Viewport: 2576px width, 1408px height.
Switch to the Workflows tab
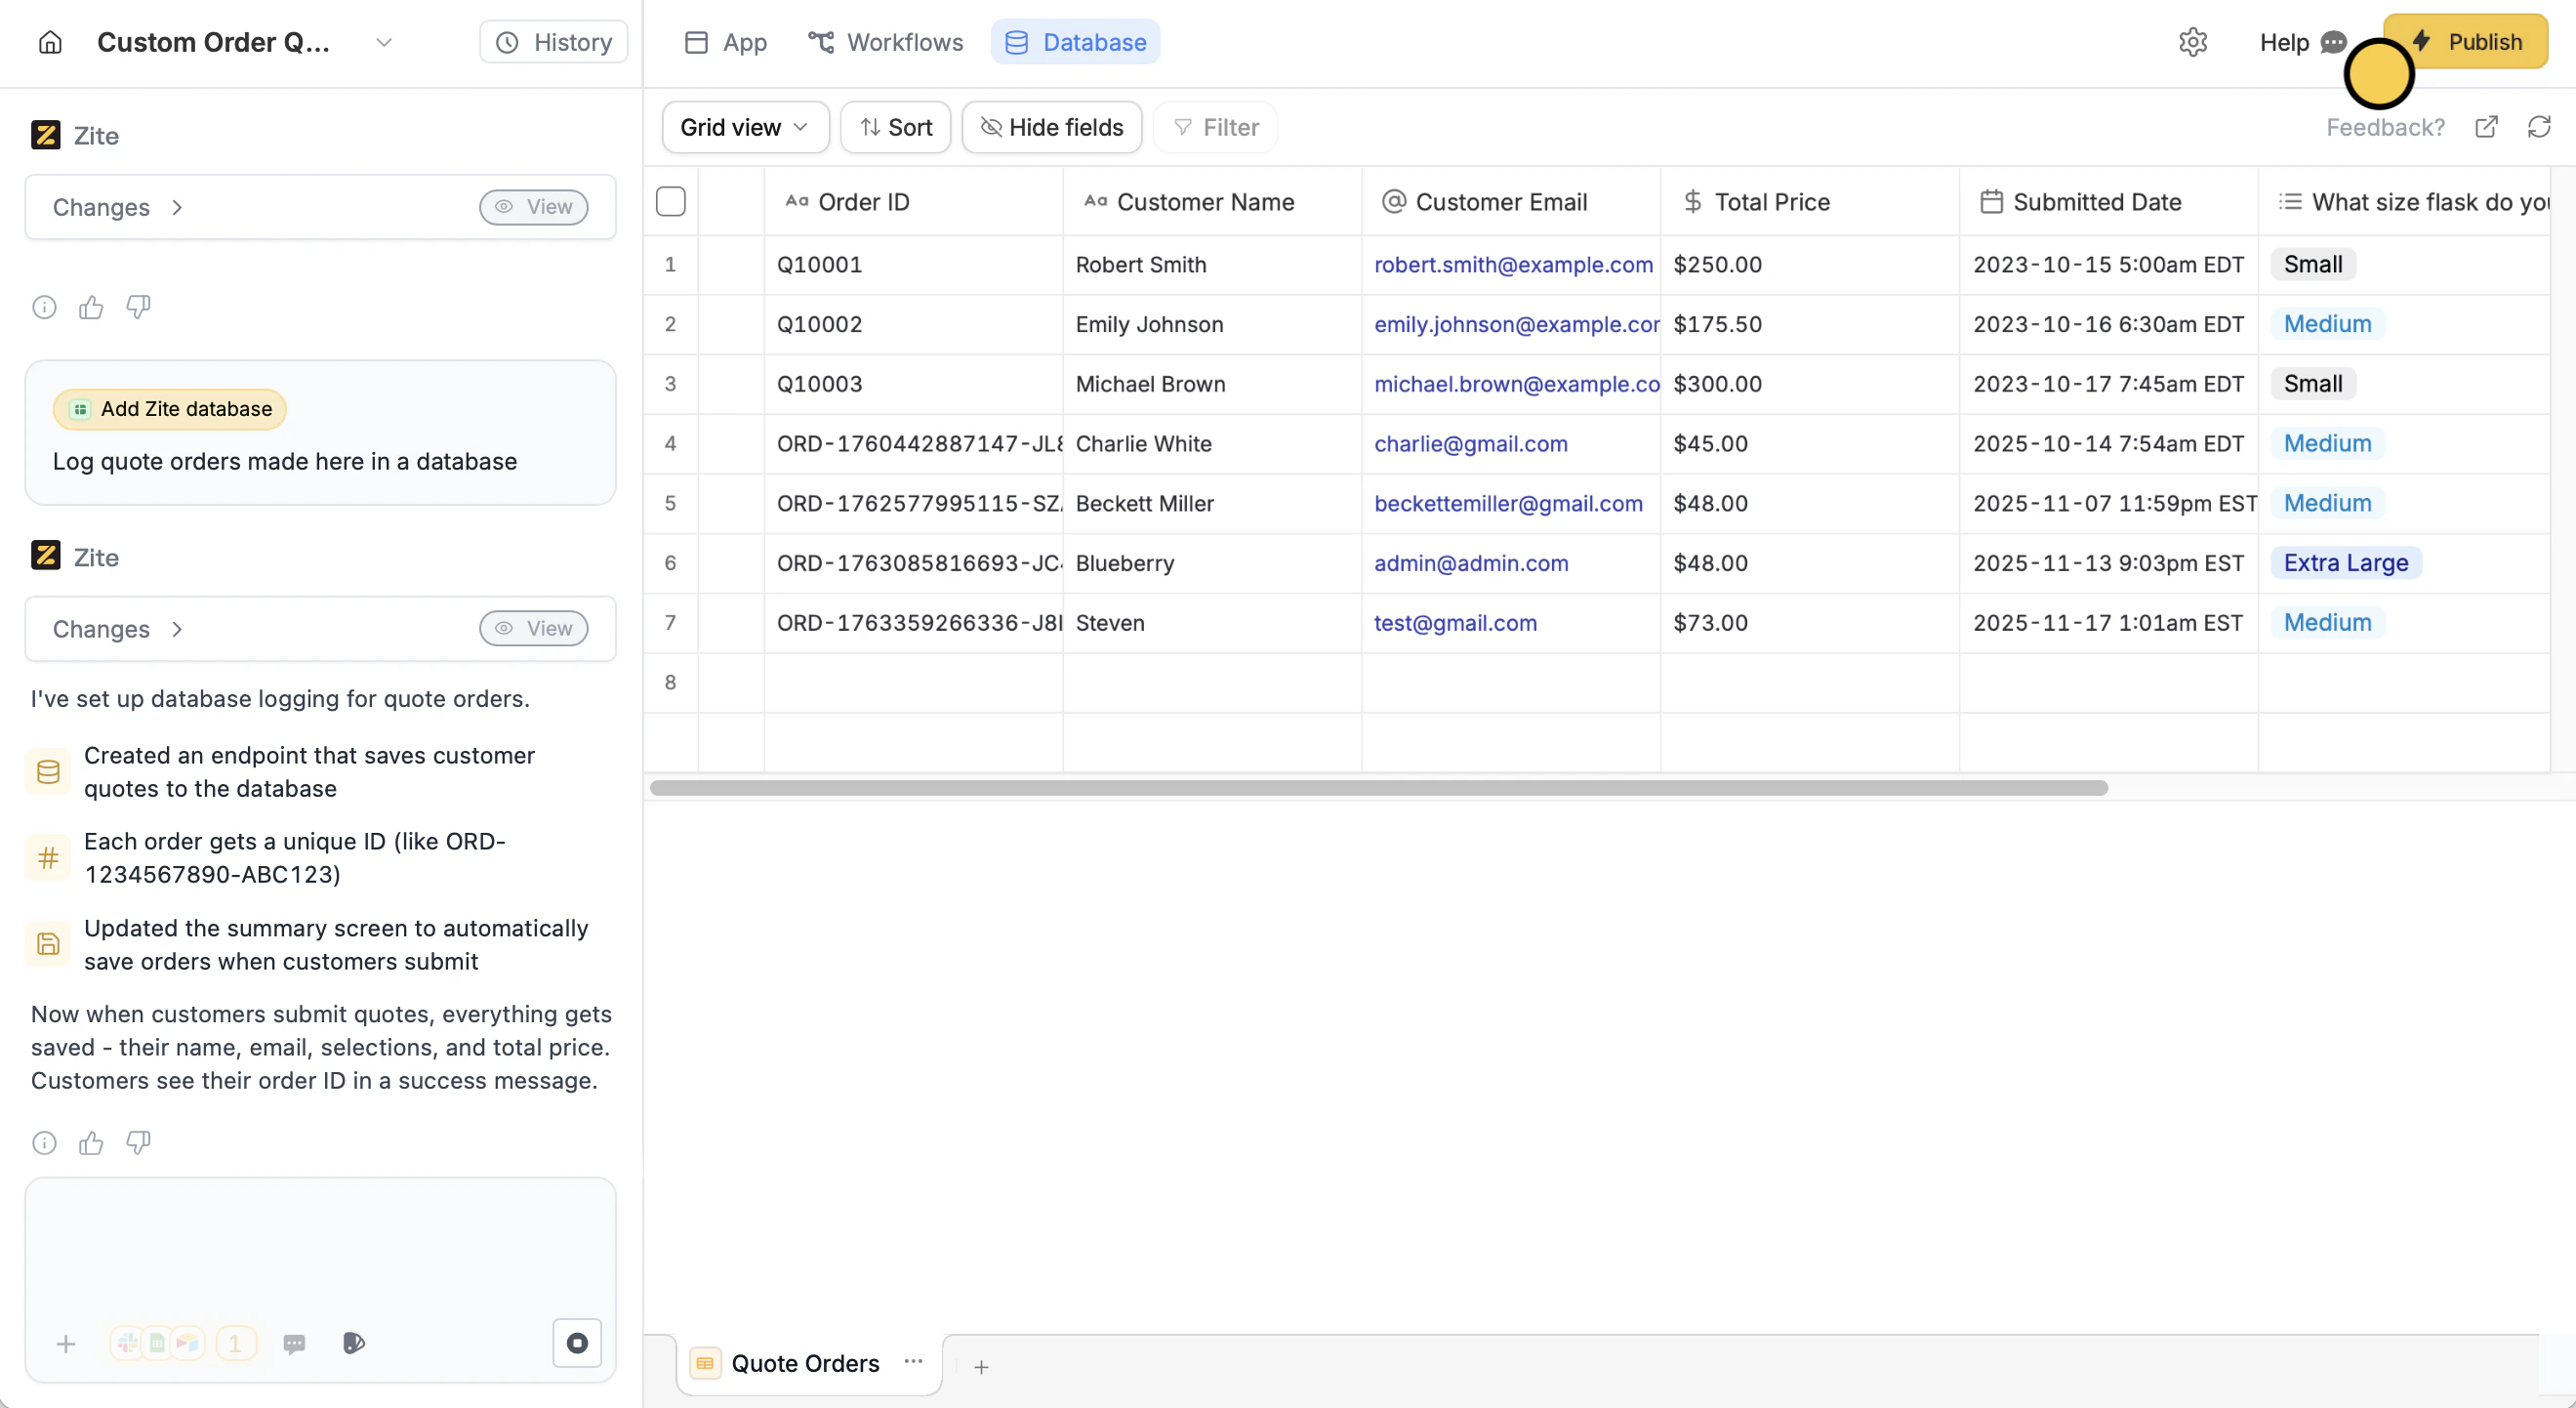(886, 42)
